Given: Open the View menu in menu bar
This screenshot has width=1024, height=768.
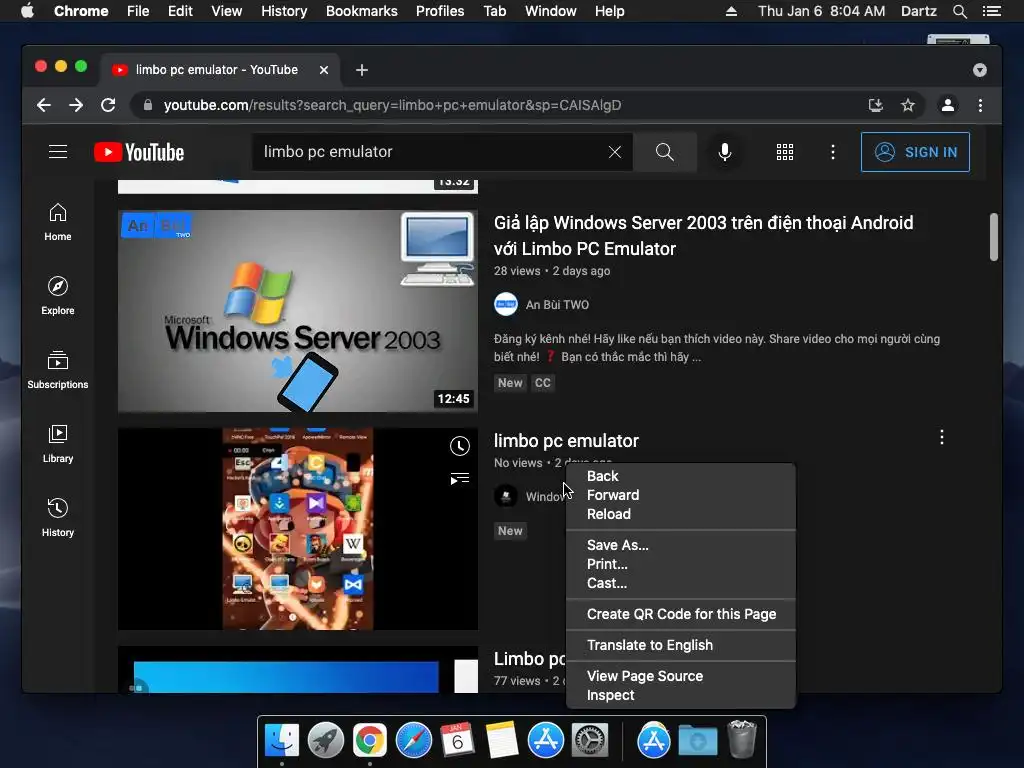Looking at the screenshot, I should [227, 11].
